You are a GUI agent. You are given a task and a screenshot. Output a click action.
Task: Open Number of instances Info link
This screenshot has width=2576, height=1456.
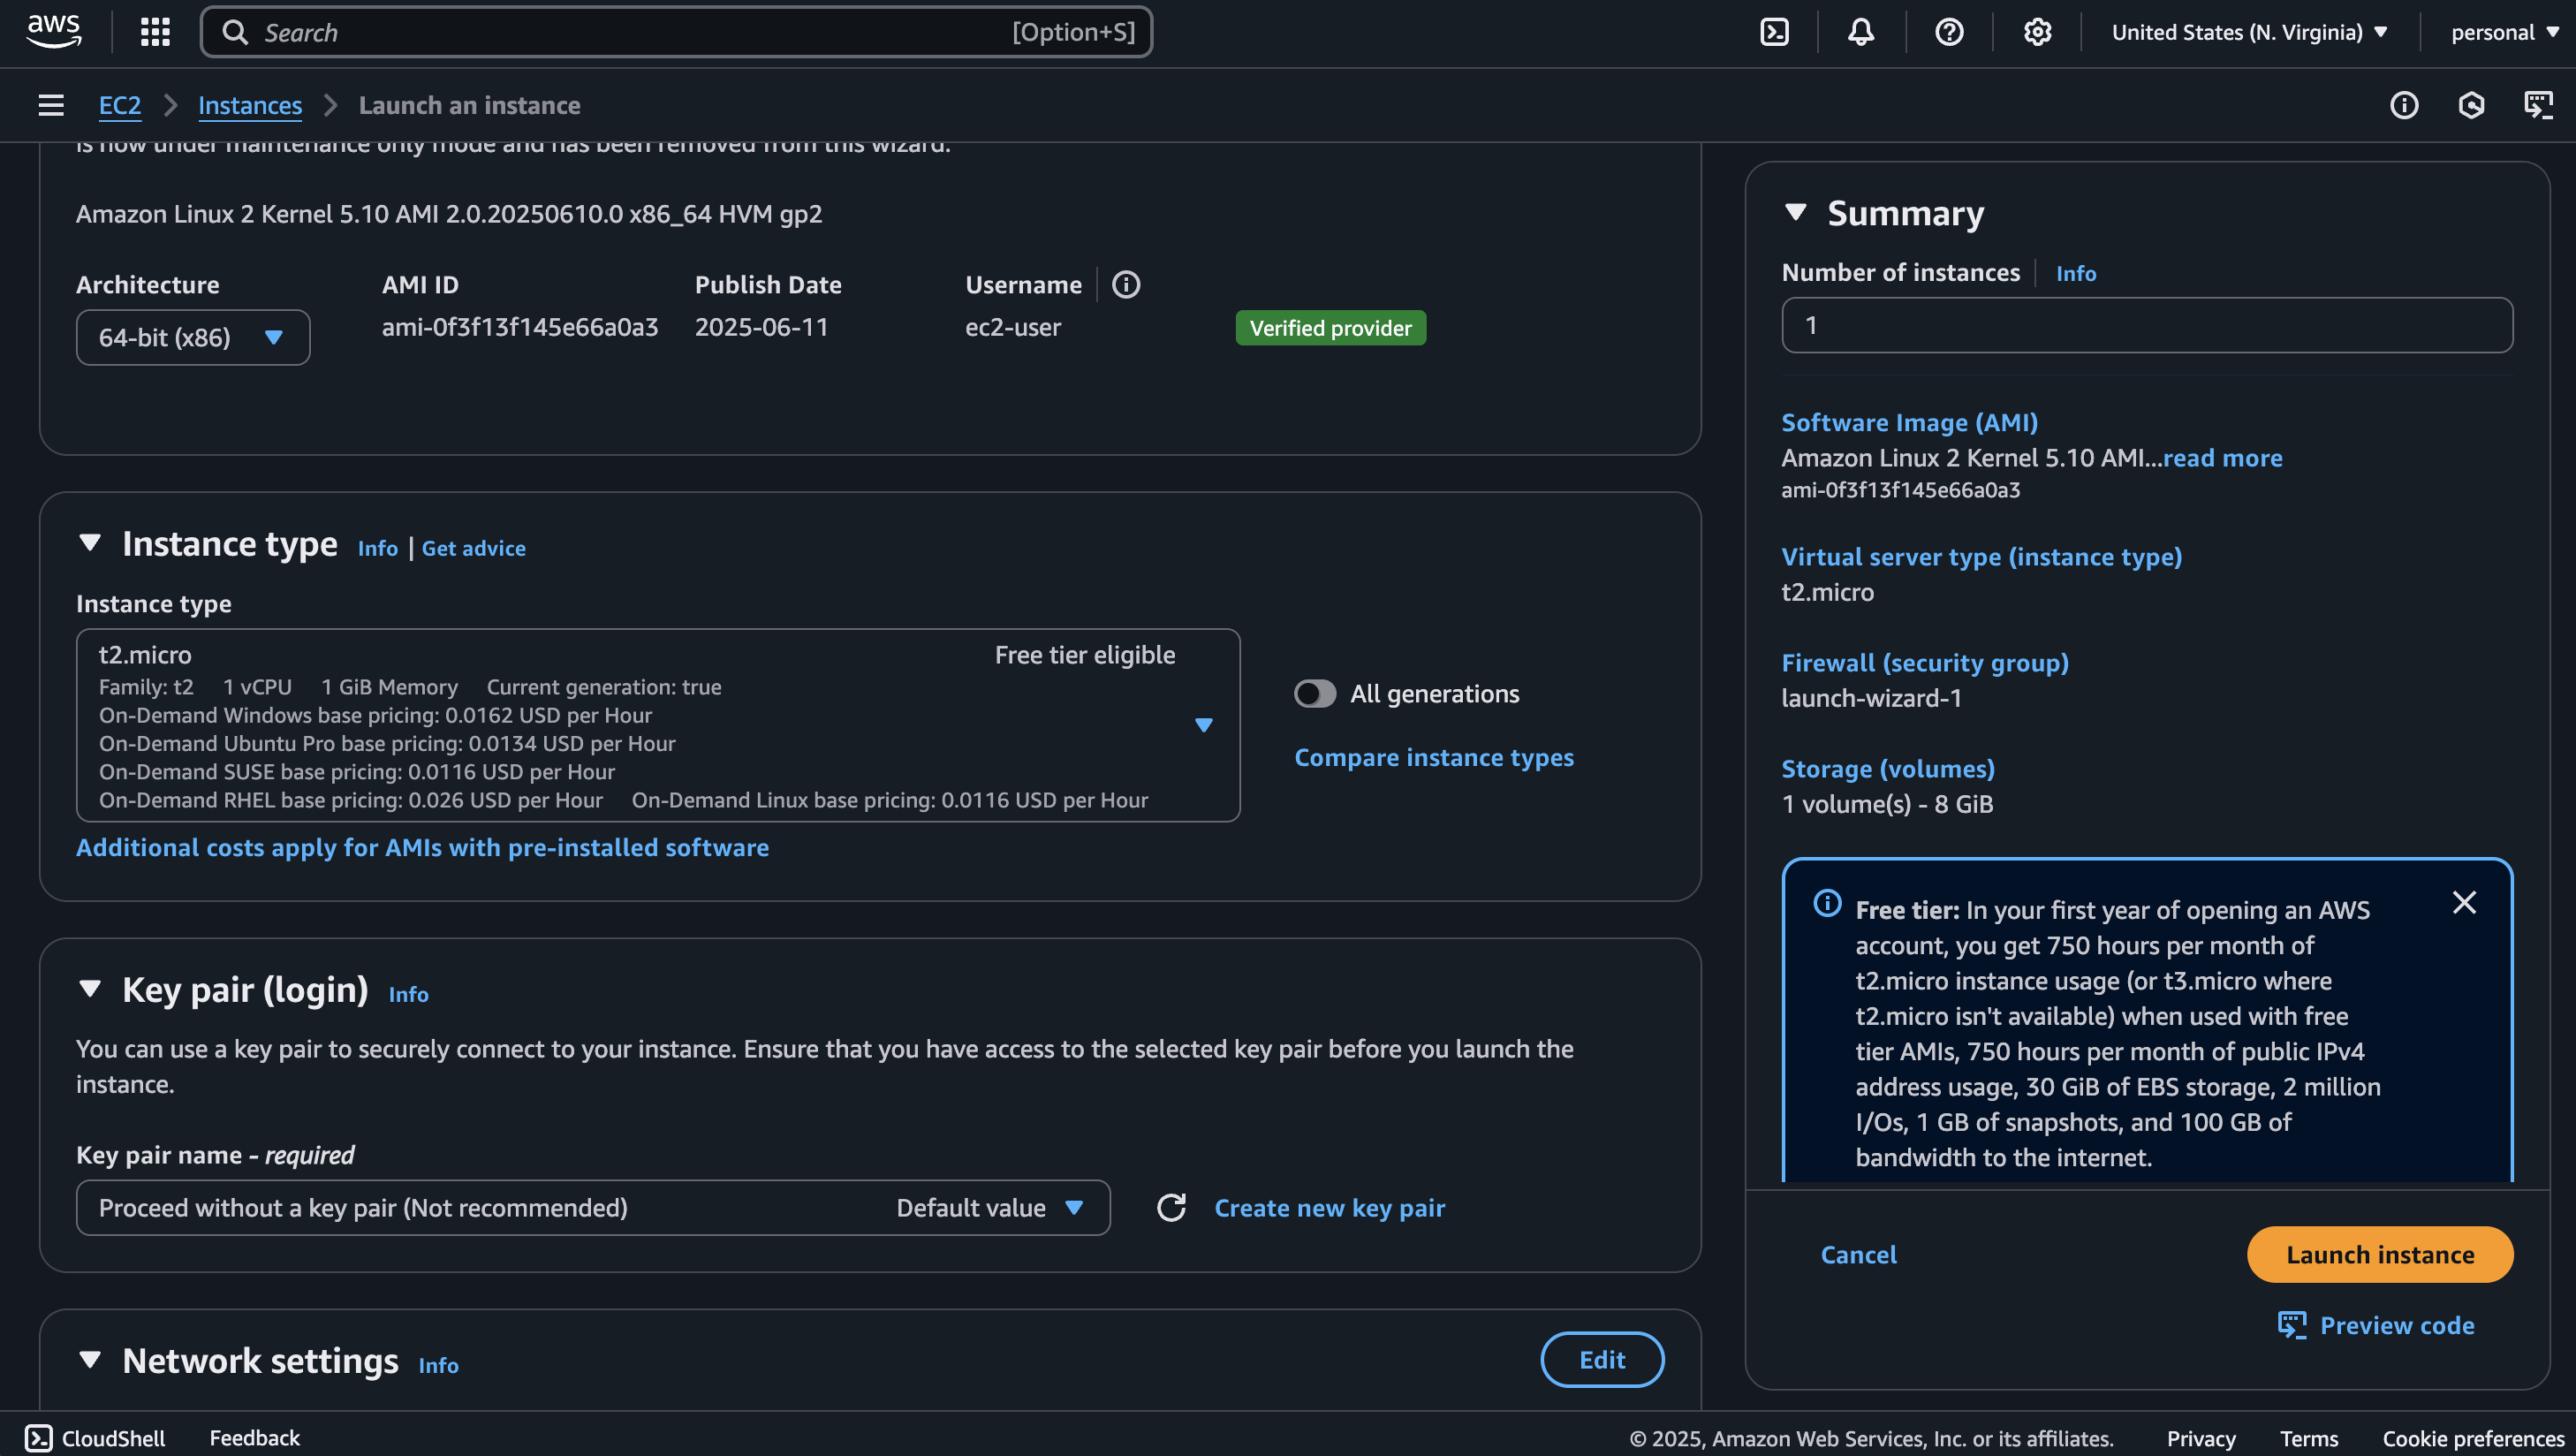pyautogui.click(x=2076, y=273)
